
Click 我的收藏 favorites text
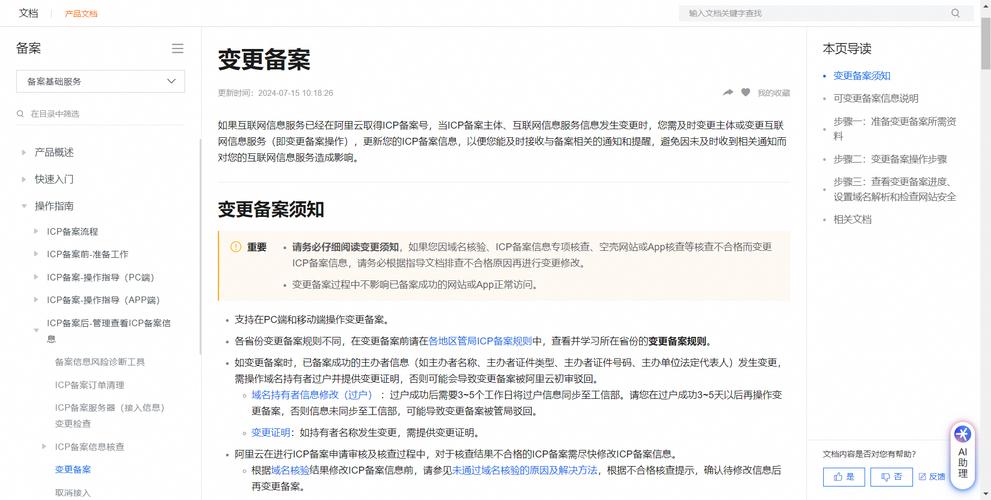774,93
